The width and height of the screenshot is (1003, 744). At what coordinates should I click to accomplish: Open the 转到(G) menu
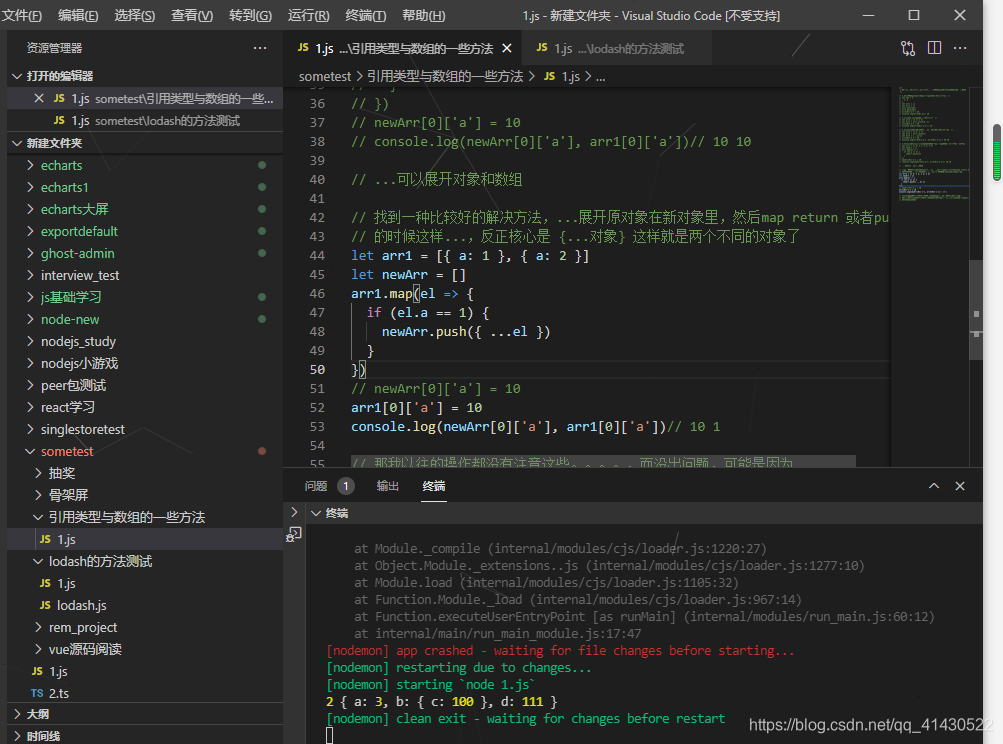point(250,15)
